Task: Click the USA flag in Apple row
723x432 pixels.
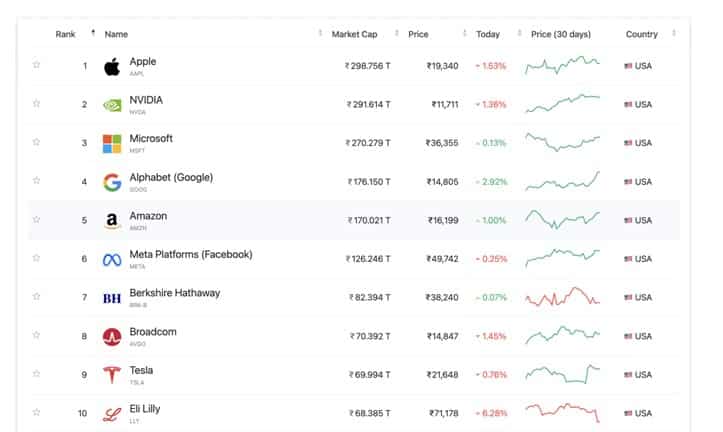Action: [x=628, y=66]
